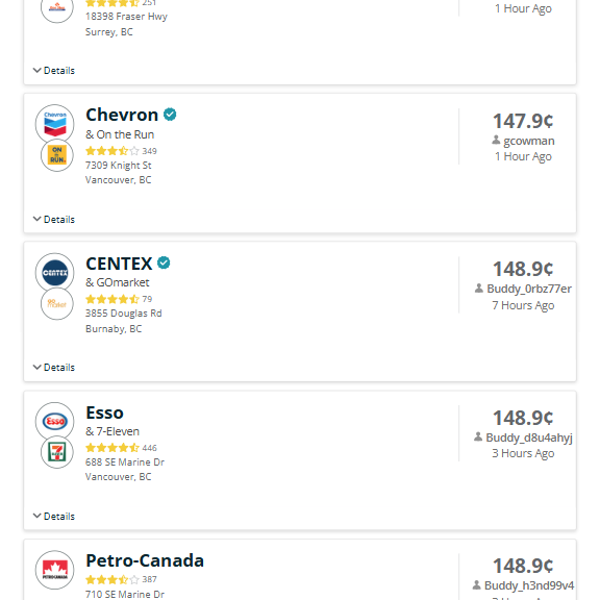This screenshot has height=600, width=600.
Task: Click the 7-Eleven logo icon
Action: (x=57, y=452)
